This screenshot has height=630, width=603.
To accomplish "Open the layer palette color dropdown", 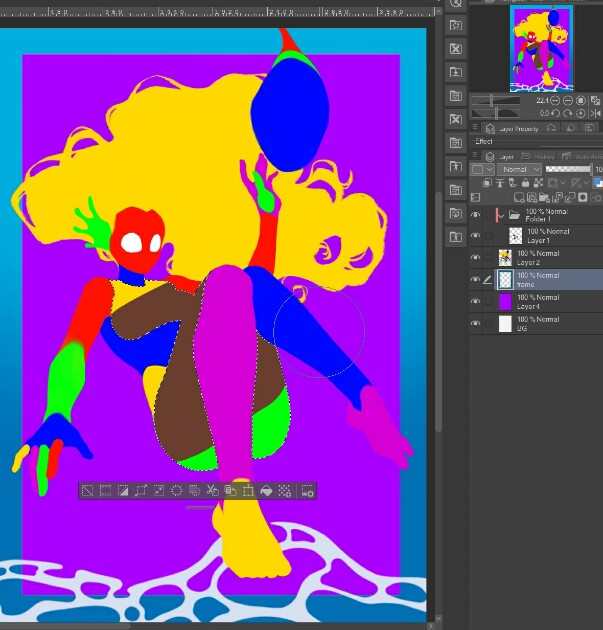I will 482,170.
